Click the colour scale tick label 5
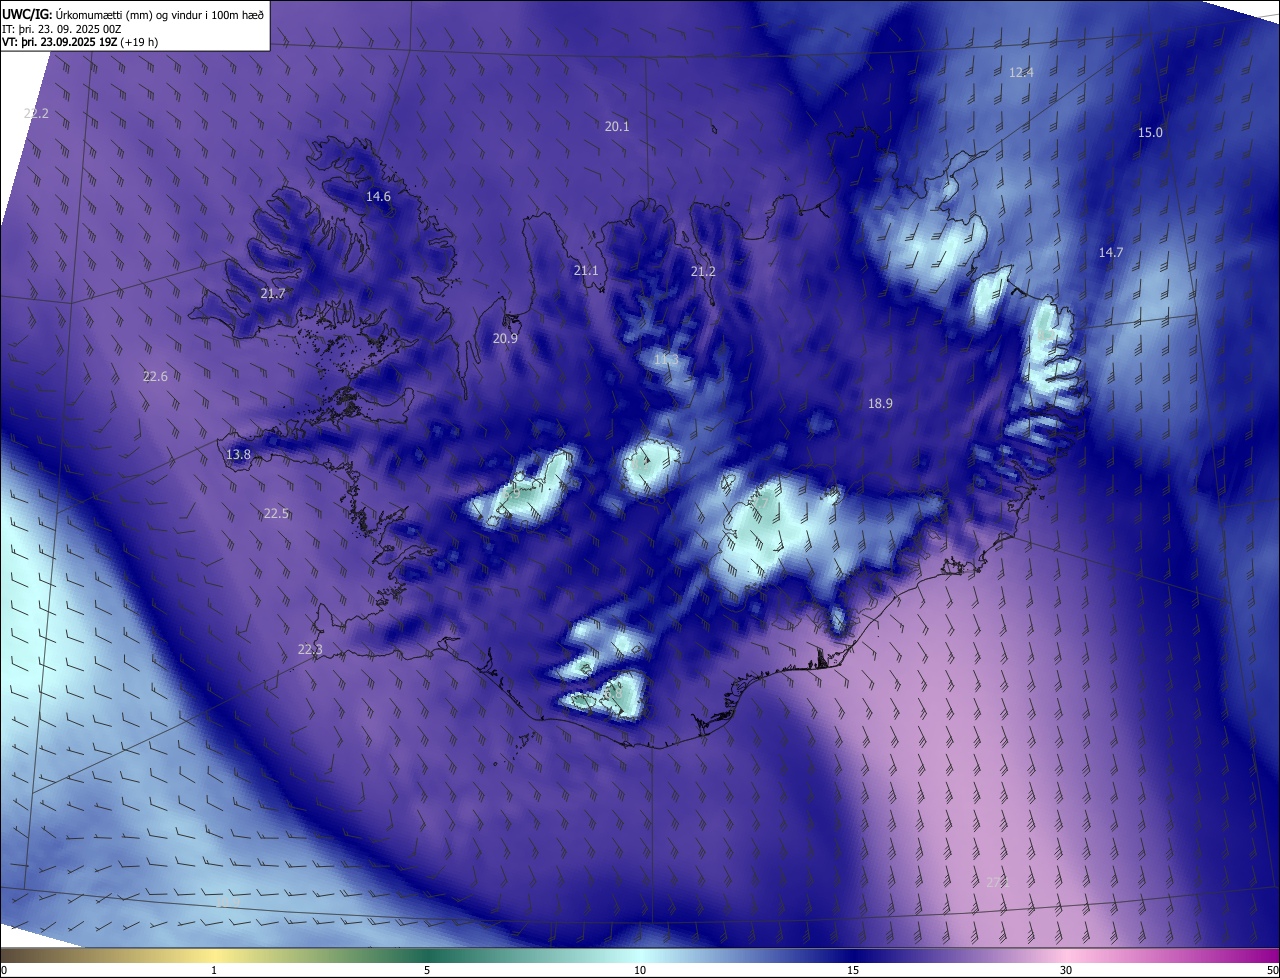The width and height of the screenshot is (1280, 978). (427, 970)
